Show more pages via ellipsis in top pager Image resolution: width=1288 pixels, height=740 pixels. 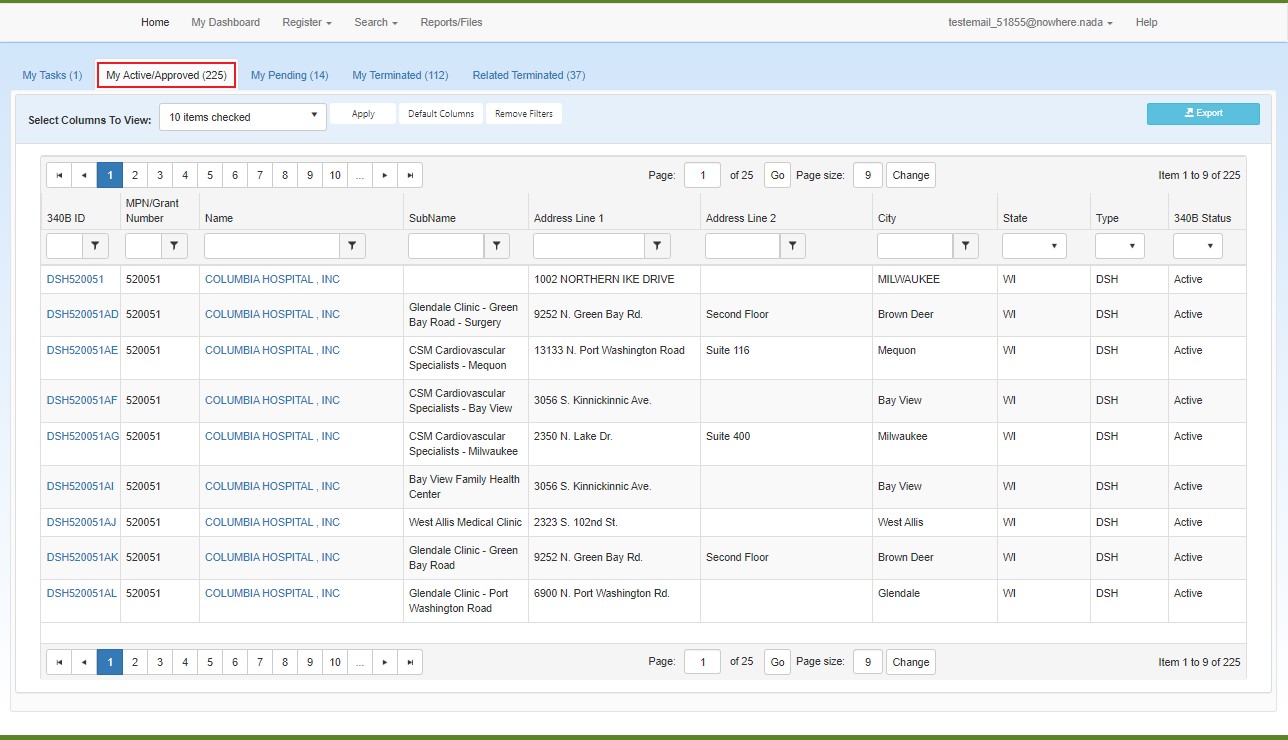point(360,175)
